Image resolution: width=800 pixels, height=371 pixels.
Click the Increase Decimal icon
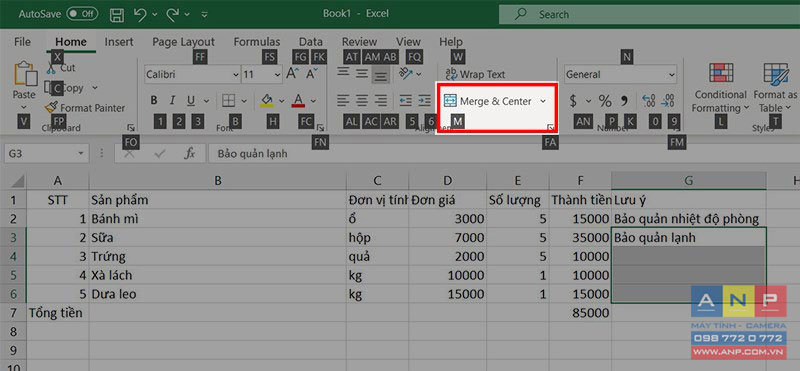click(648, 101)
